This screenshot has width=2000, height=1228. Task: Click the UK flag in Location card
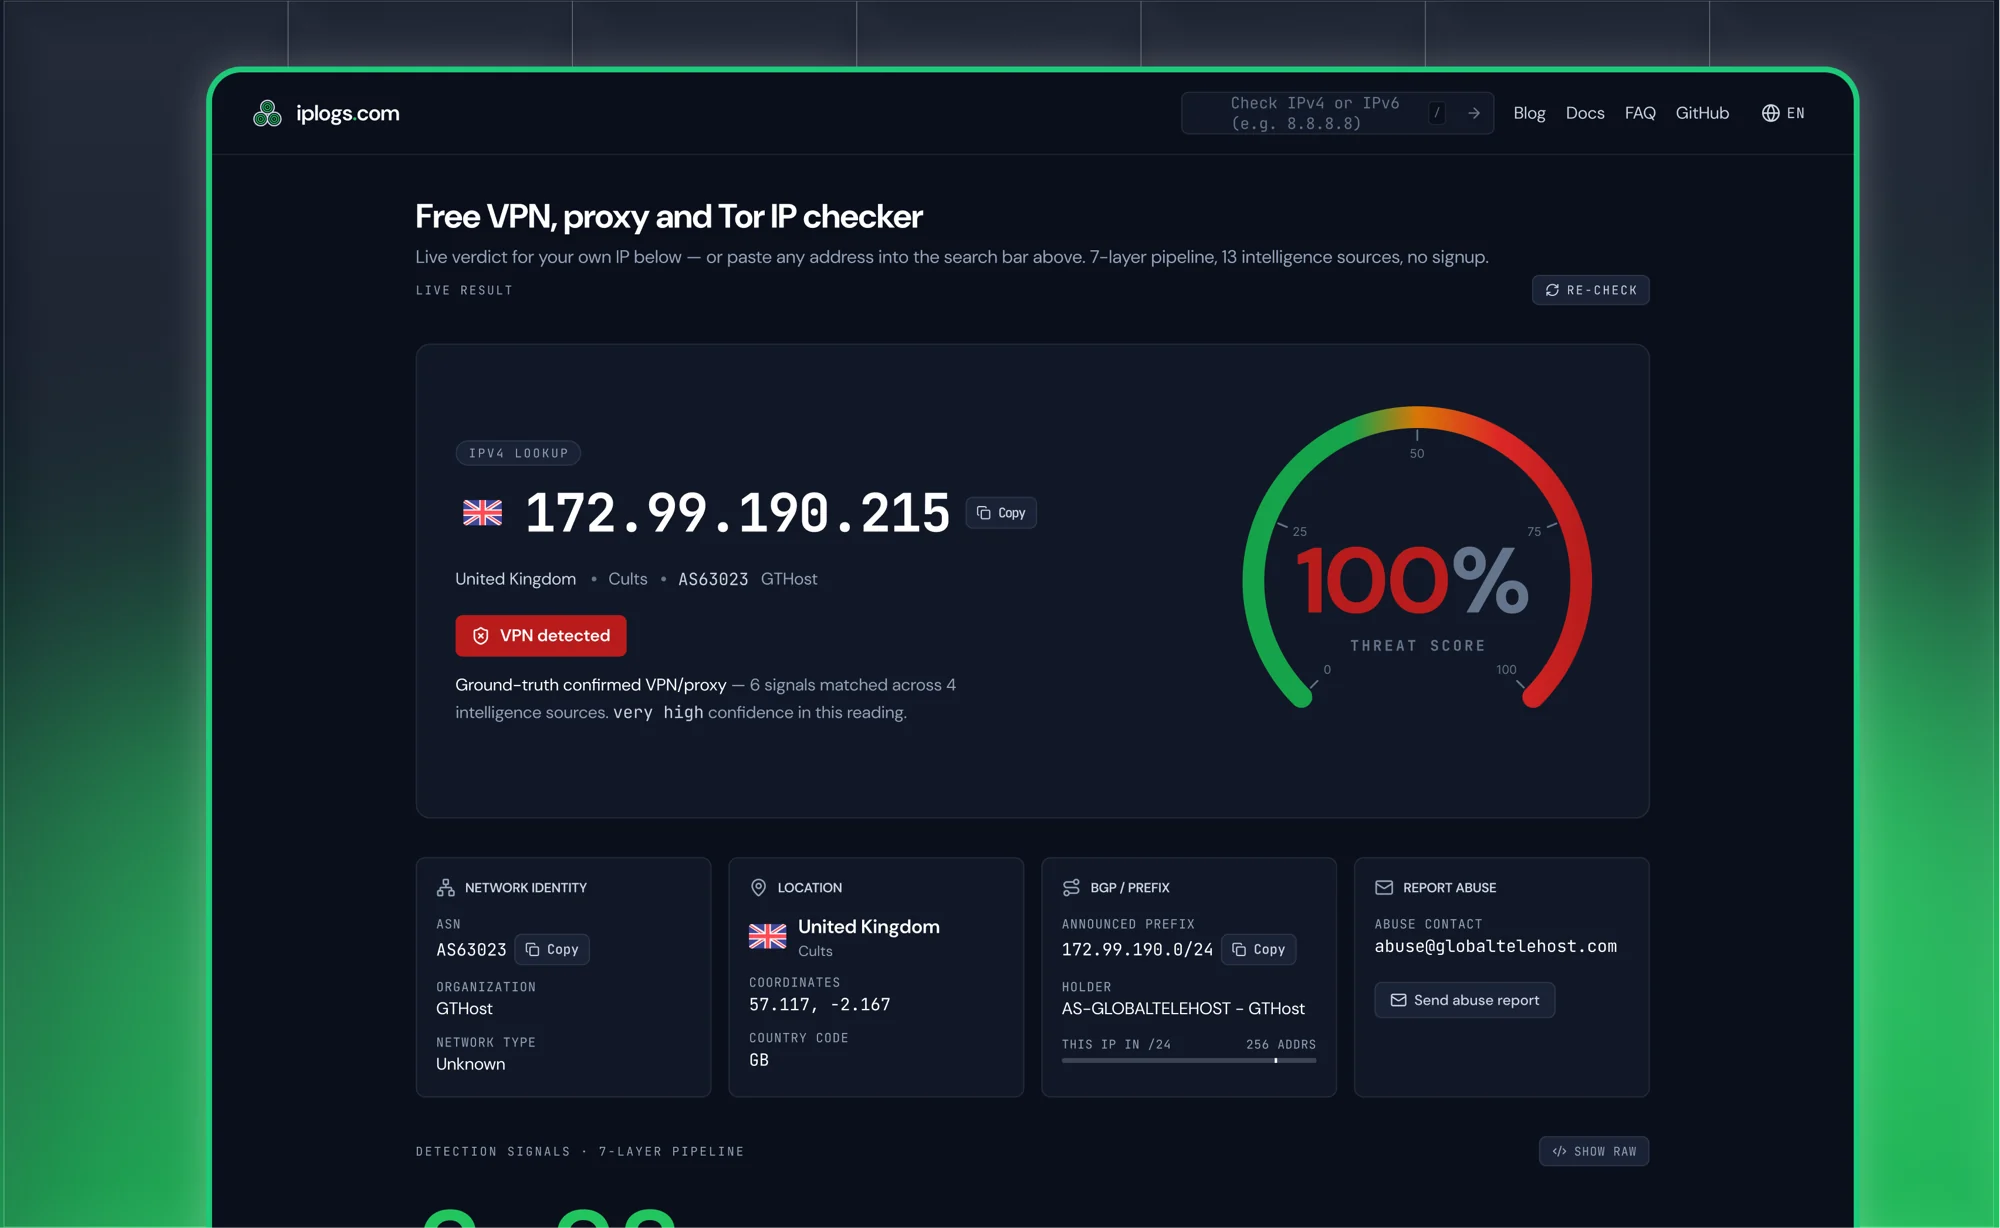767,937
